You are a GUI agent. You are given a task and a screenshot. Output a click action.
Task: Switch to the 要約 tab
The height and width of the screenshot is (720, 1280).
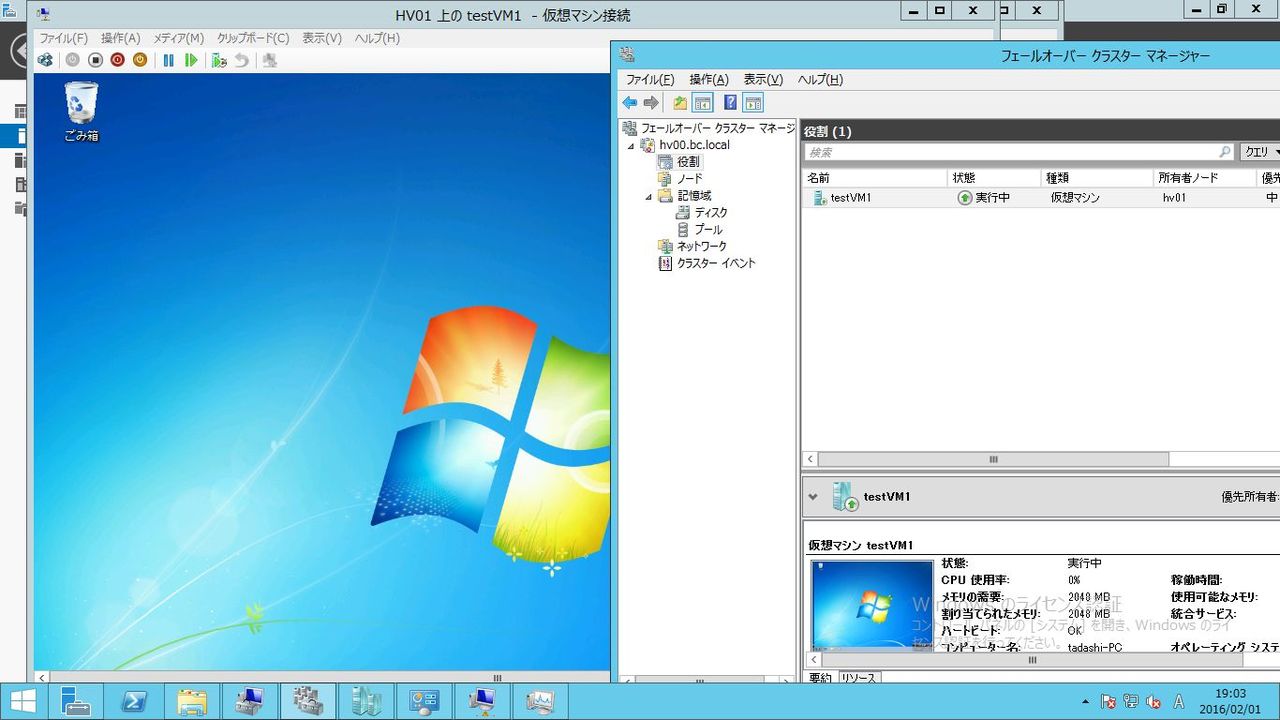pos(819,678)
